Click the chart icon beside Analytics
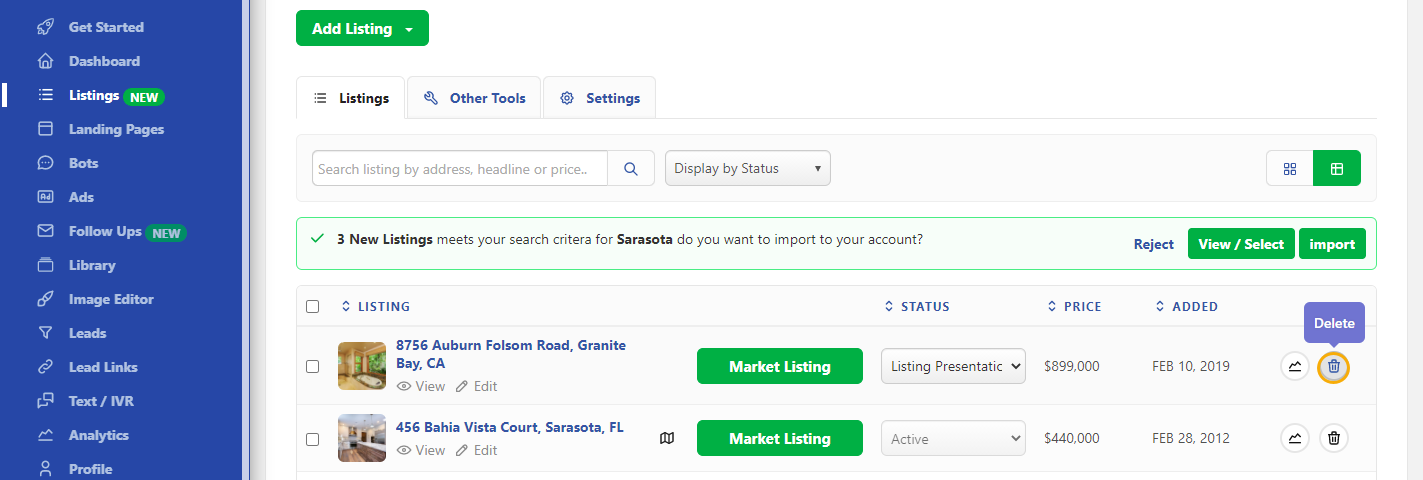 45,435
